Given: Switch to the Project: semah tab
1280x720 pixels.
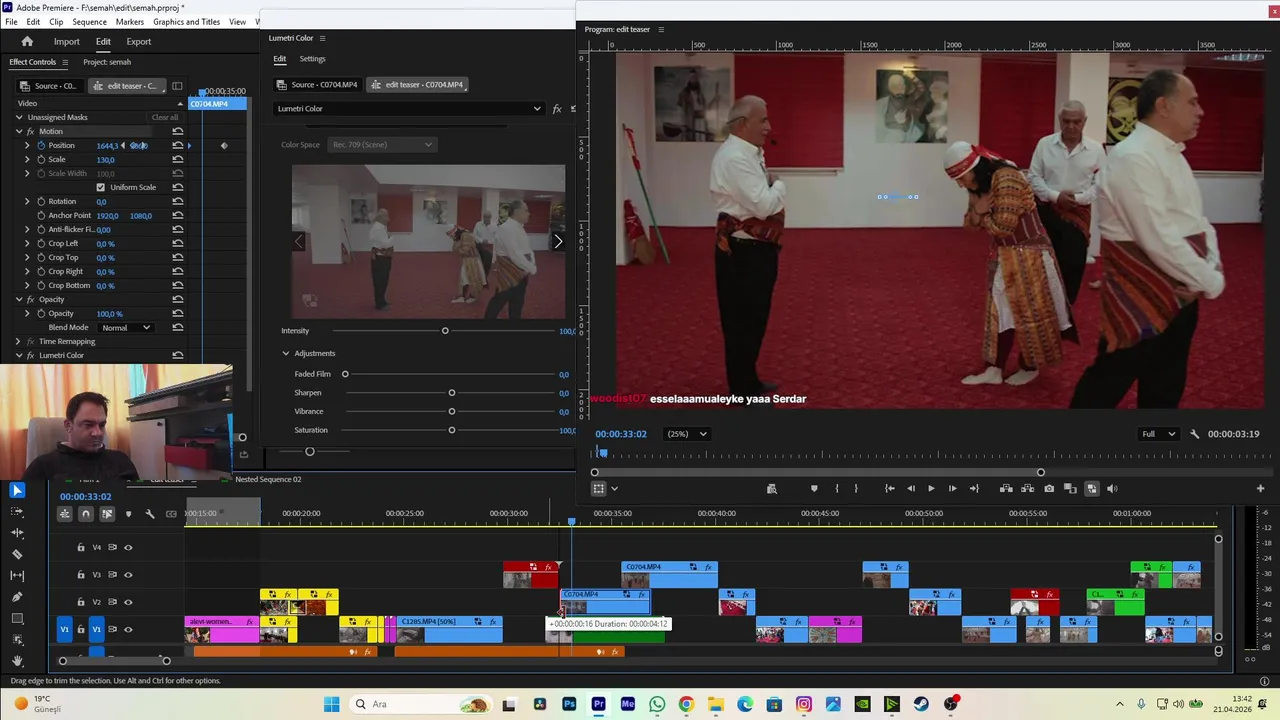Looking at the screenshot, I should coord(107,62).
